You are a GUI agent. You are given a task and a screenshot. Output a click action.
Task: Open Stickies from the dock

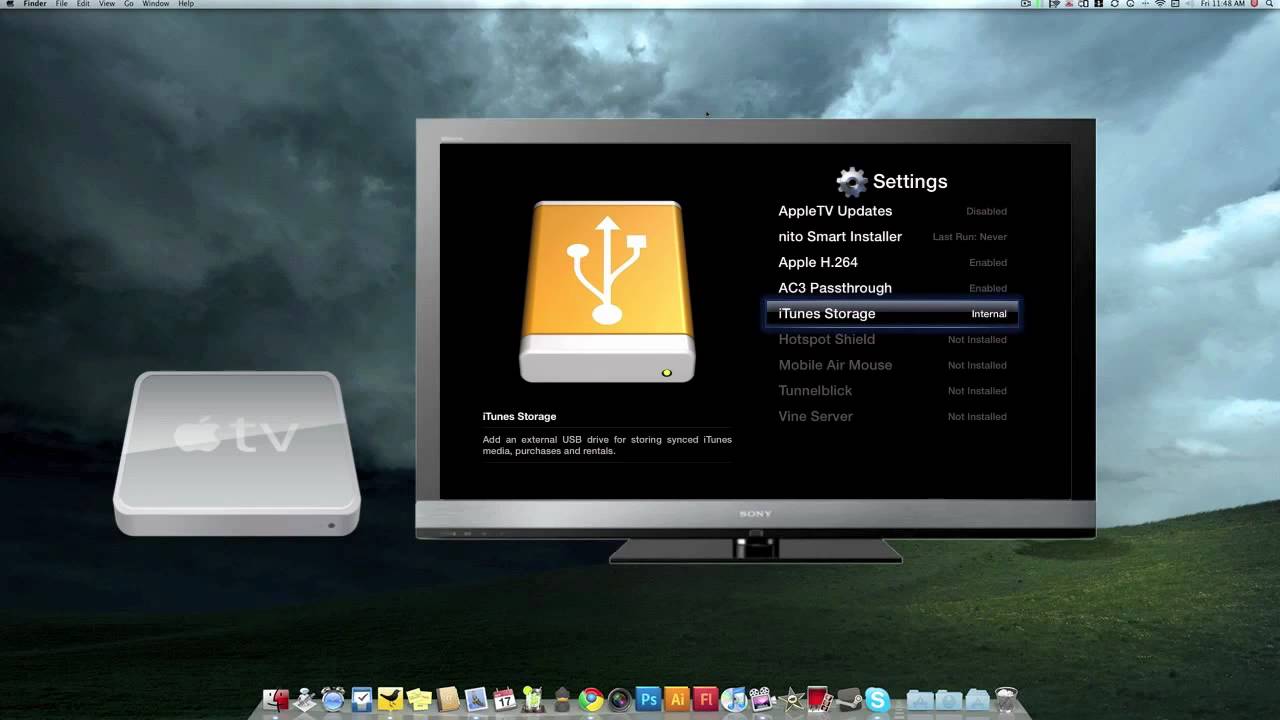[x=419, y=700]
